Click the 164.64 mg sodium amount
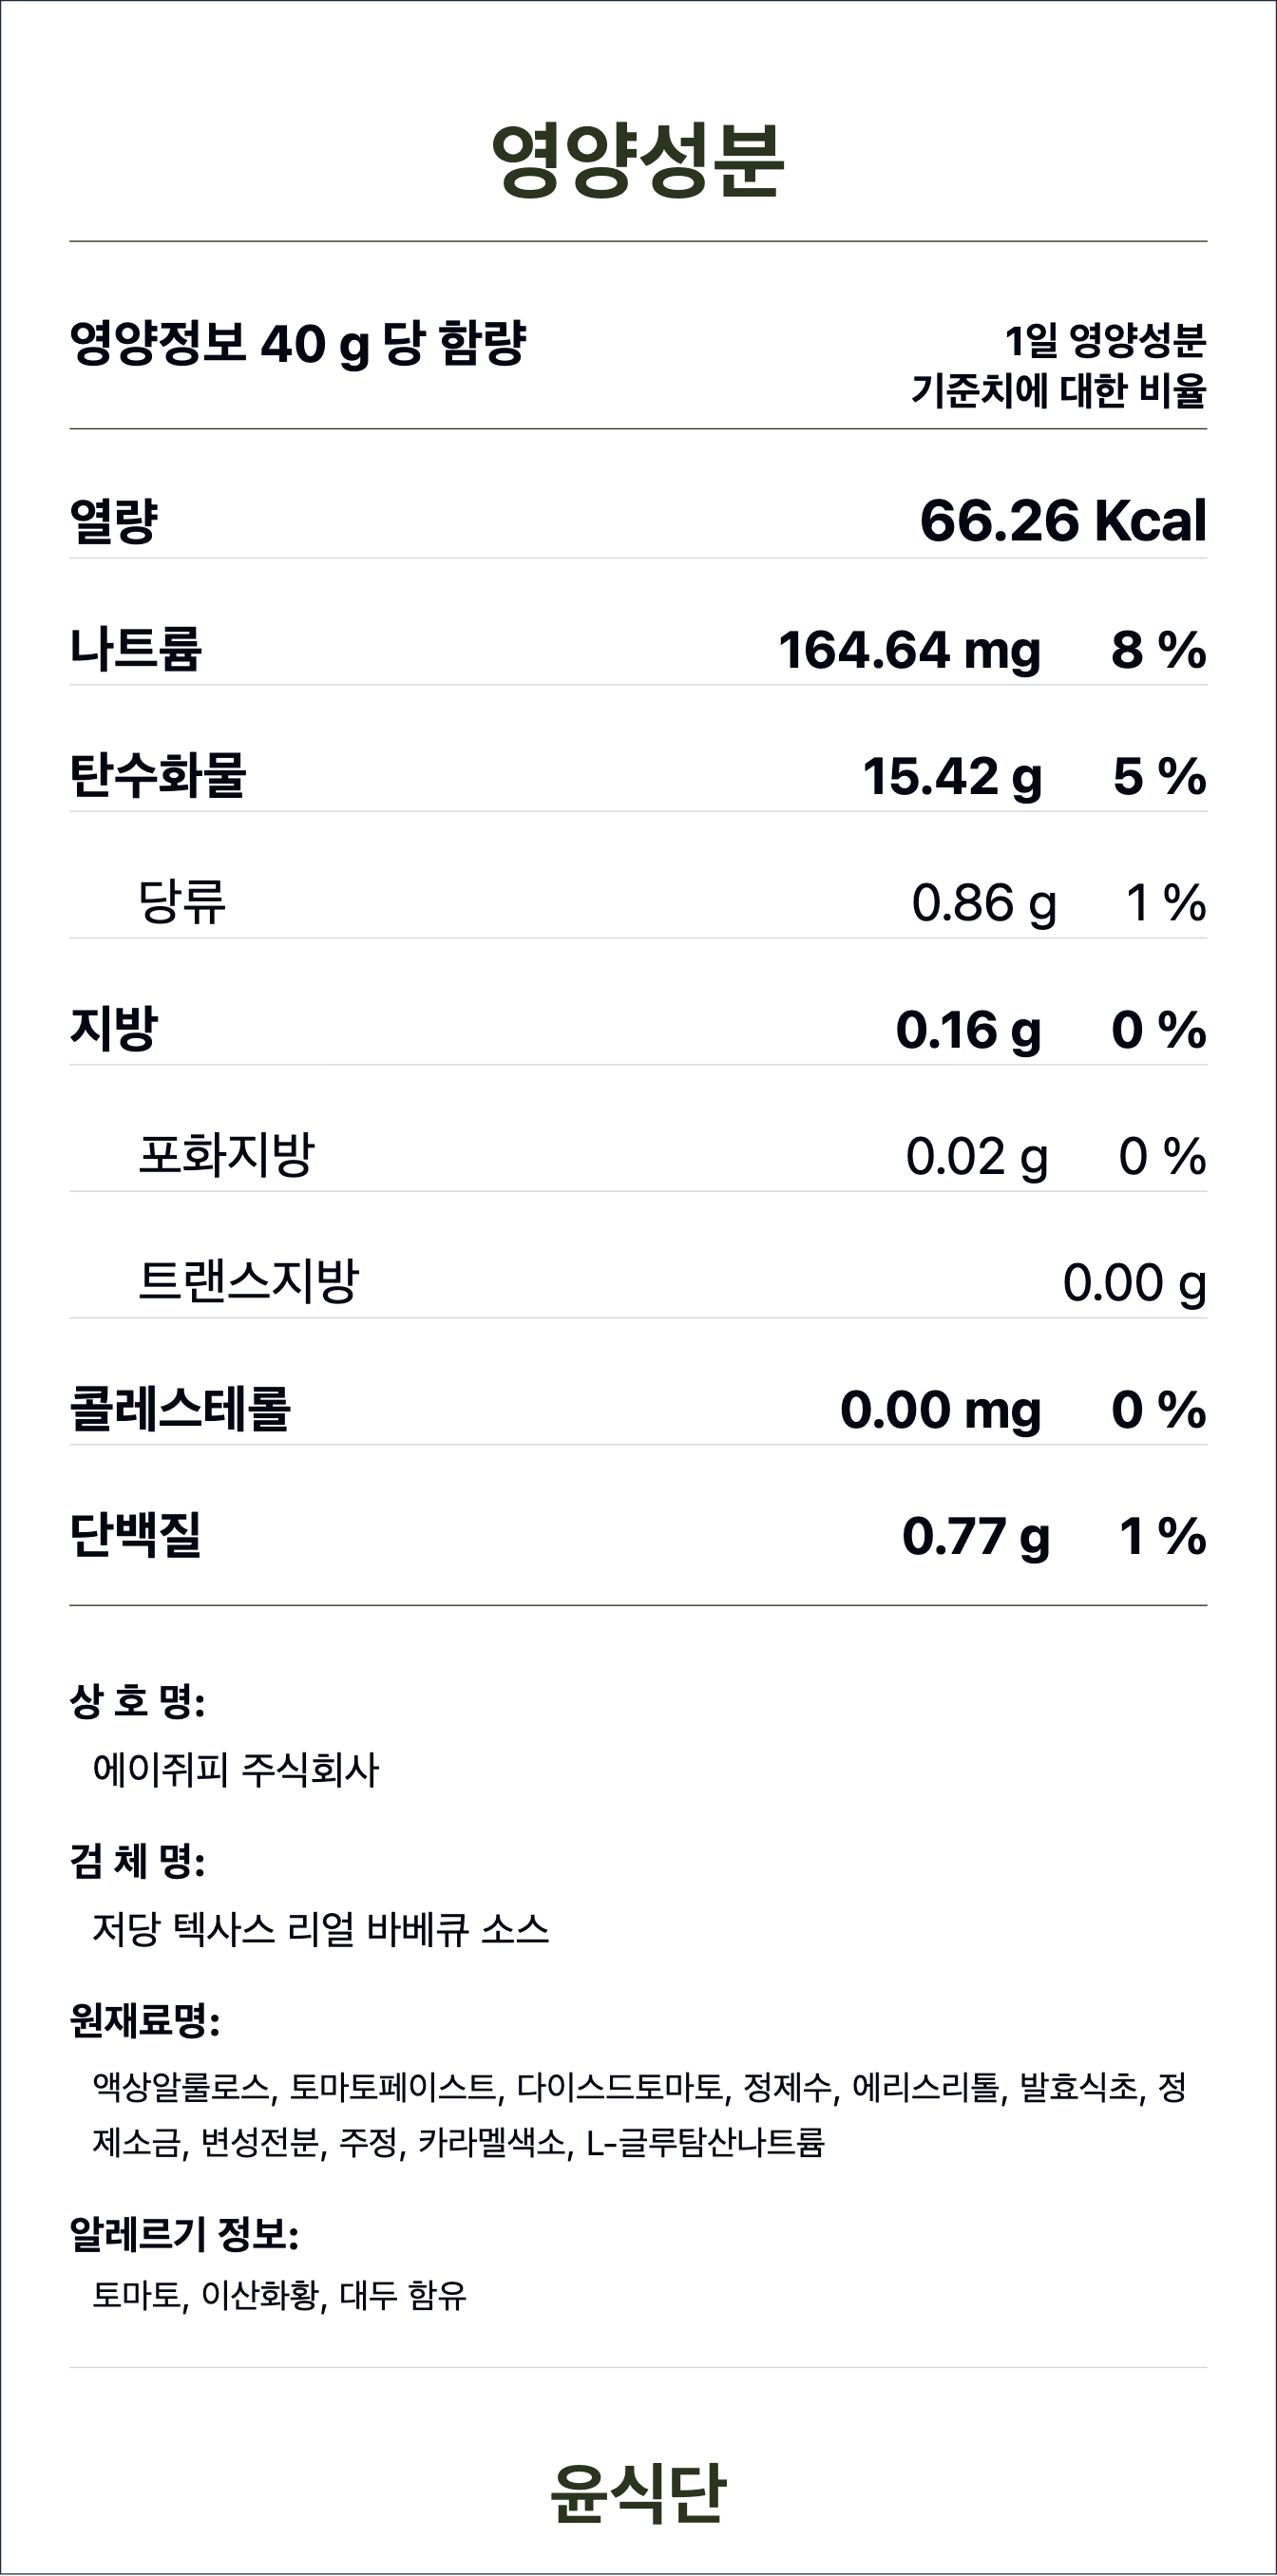Image resolution: width=1277 pixels, height=2576 pixels. click(909, 650)
